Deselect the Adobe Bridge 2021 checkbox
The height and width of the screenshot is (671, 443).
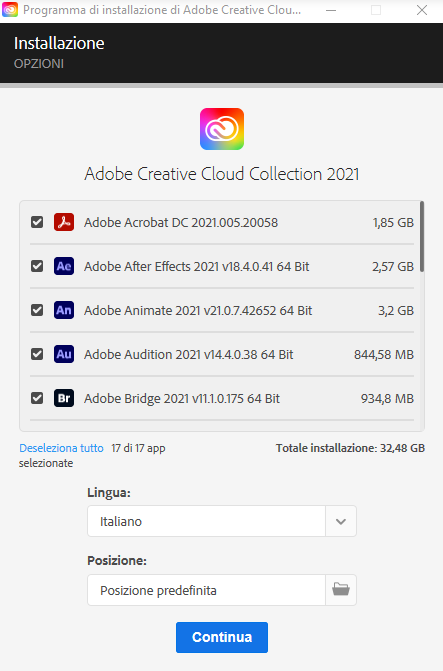[37, 398]
